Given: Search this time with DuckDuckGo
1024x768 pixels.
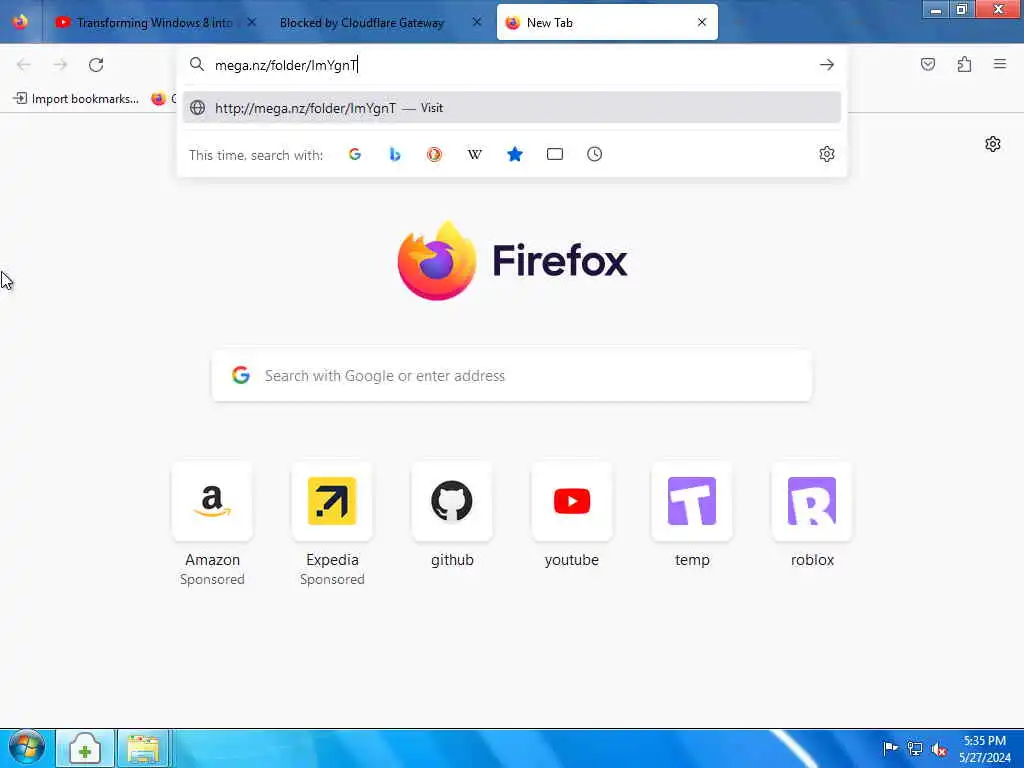Looking at the screenshot, I should [434, 154].
